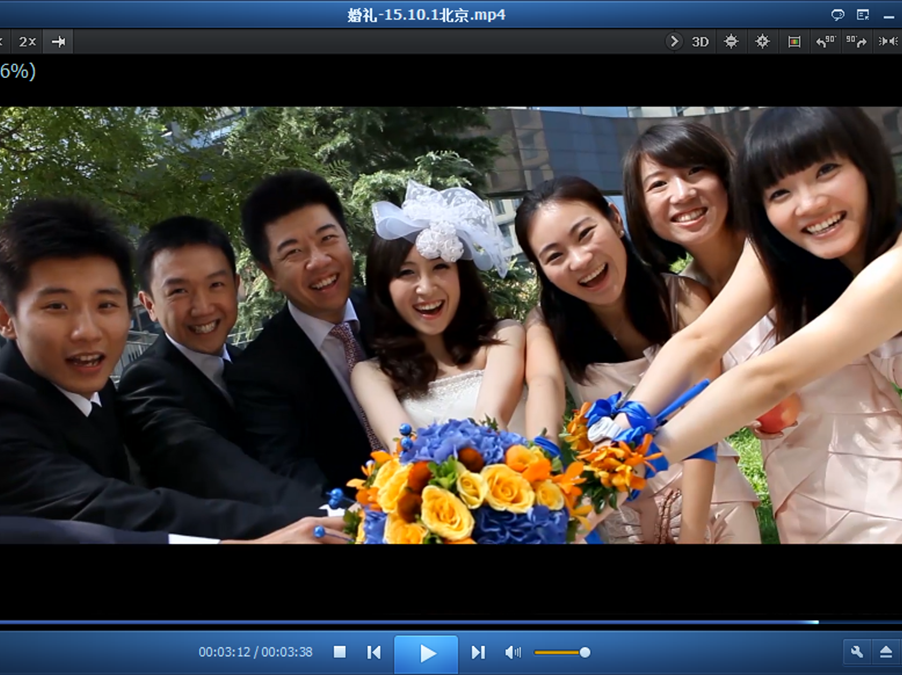Open the color adjustment filmstrip icon

[794, 42]
